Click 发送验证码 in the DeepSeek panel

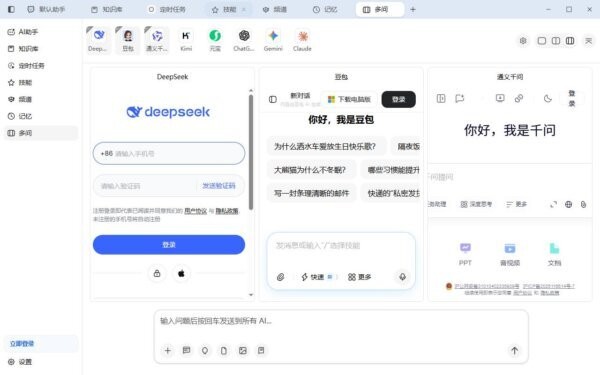[x=219, y=186]
